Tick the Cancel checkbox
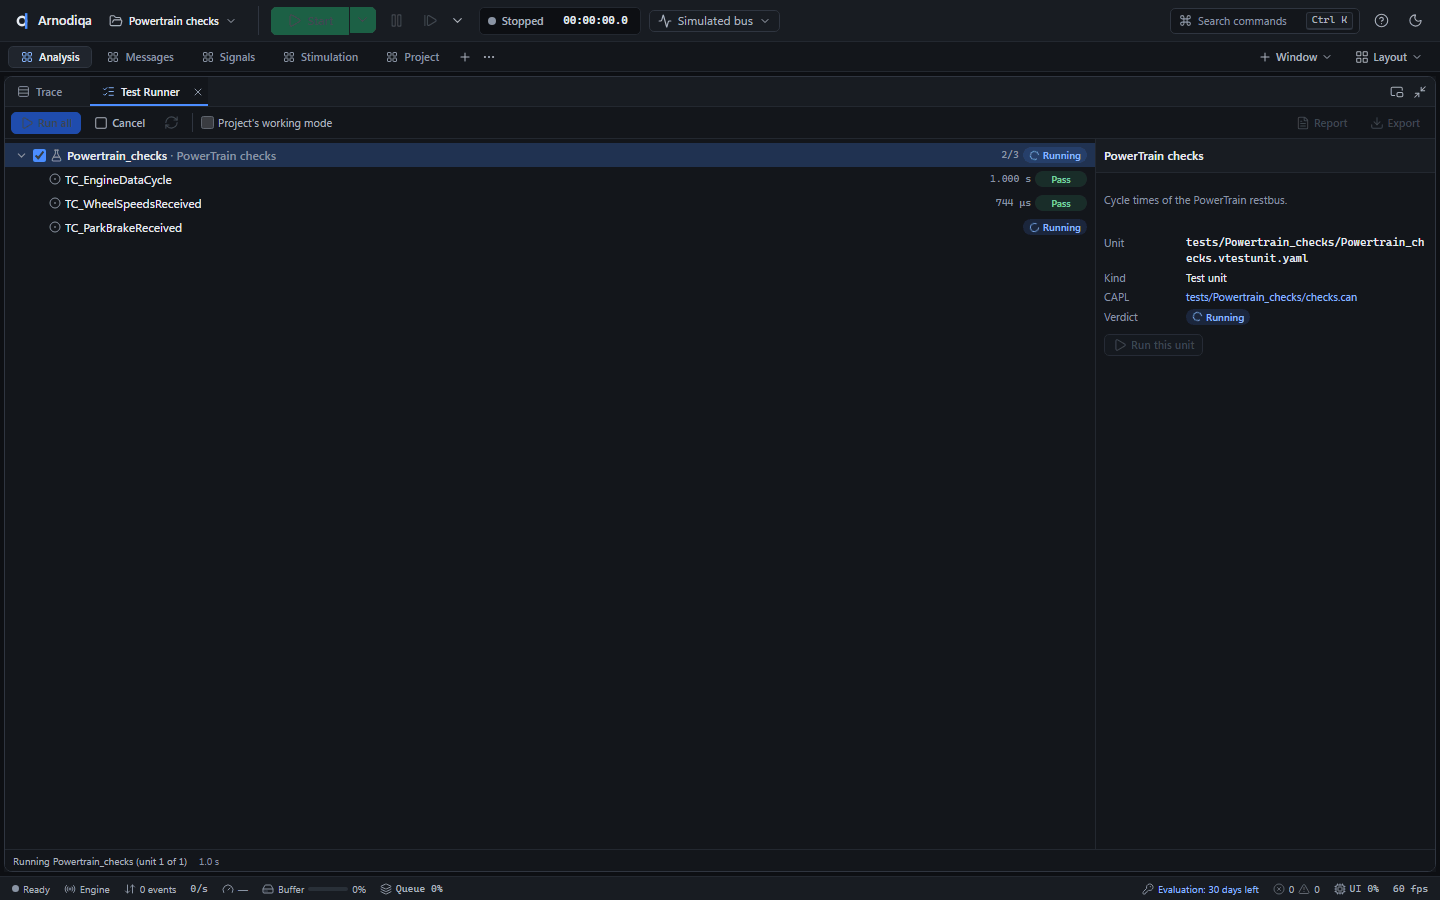 [101, 123]
